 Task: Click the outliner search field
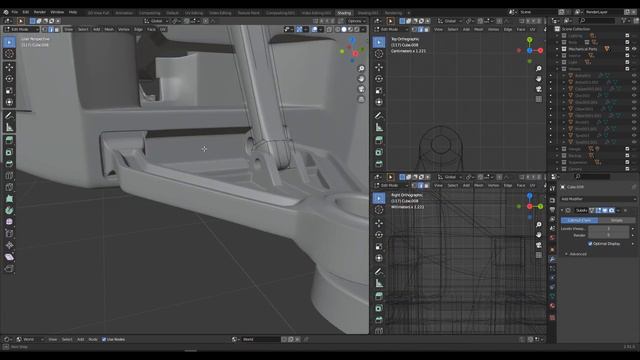(598, 20)
